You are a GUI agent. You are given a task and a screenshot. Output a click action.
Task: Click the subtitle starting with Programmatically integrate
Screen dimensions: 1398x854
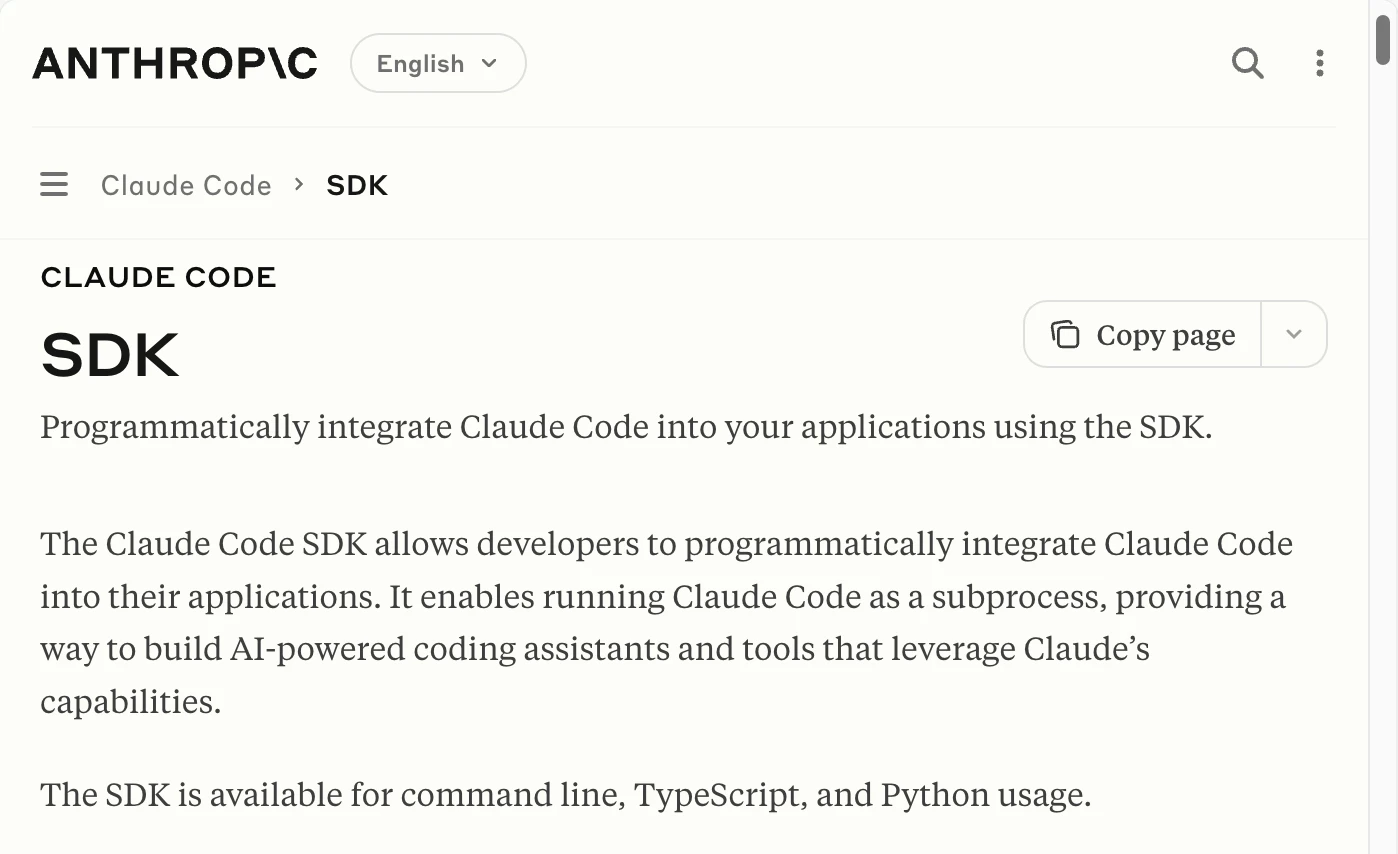pyautogui.click(x=626, y=428)
